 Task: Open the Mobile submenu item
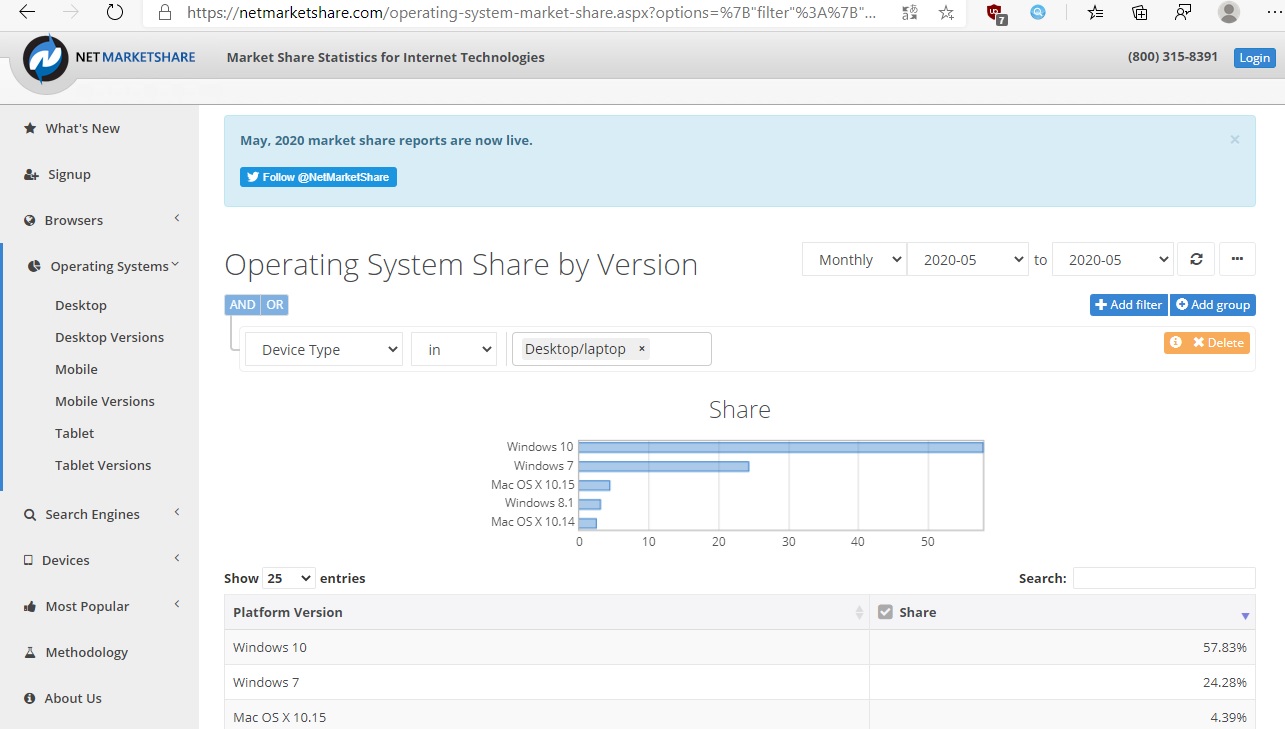(76, 369)
